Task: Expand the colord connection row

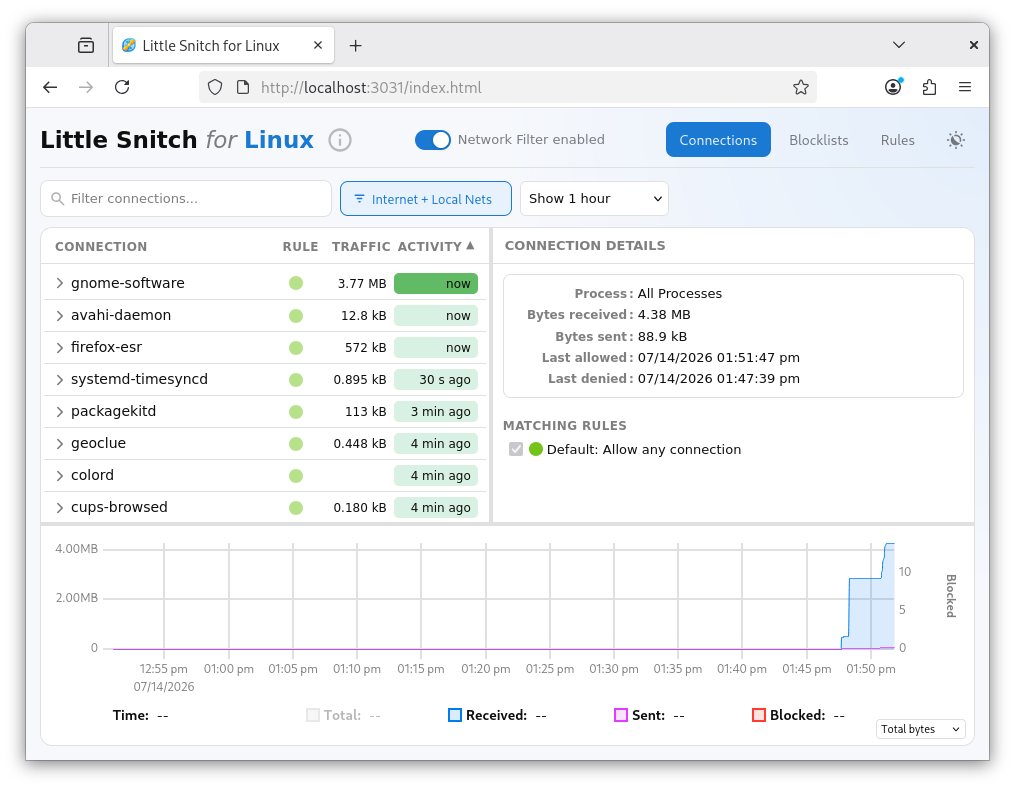Action: [60, 476]
